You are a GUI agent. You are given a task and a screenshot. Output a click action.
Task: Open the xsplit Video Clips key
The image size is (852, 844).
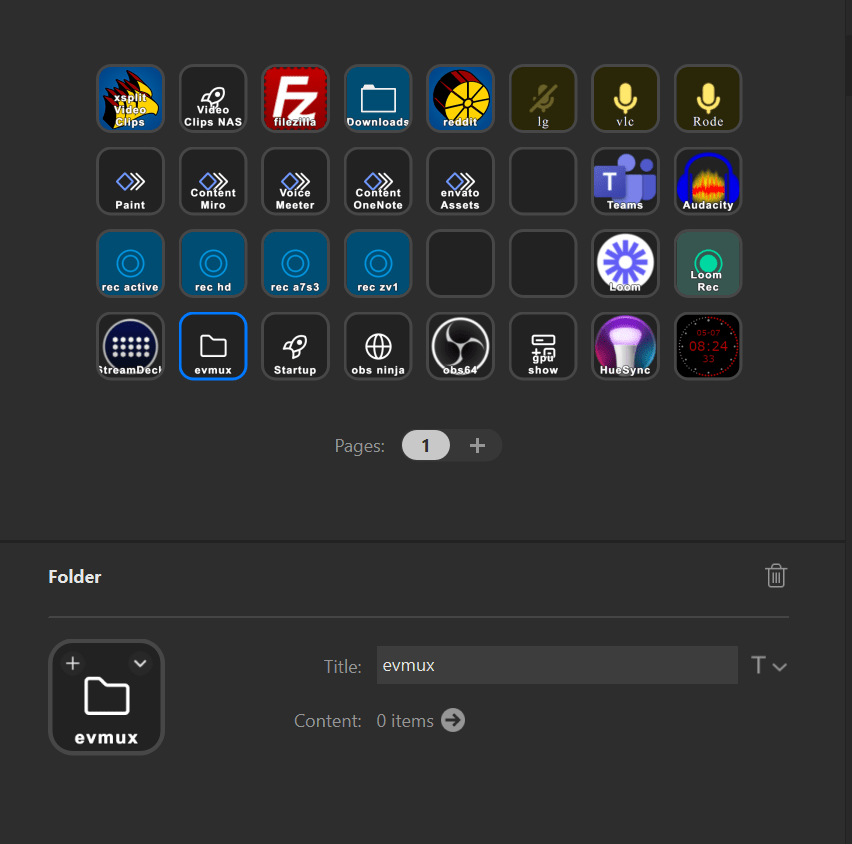(130, 98)
